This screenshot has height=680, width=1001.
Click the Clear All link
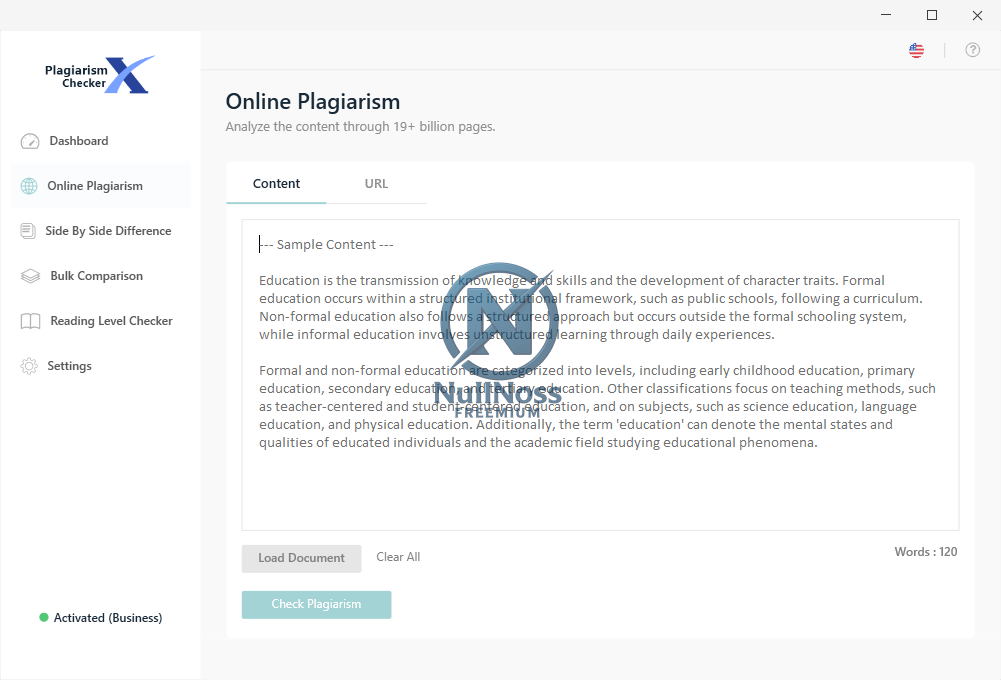(x=398, y=557)
